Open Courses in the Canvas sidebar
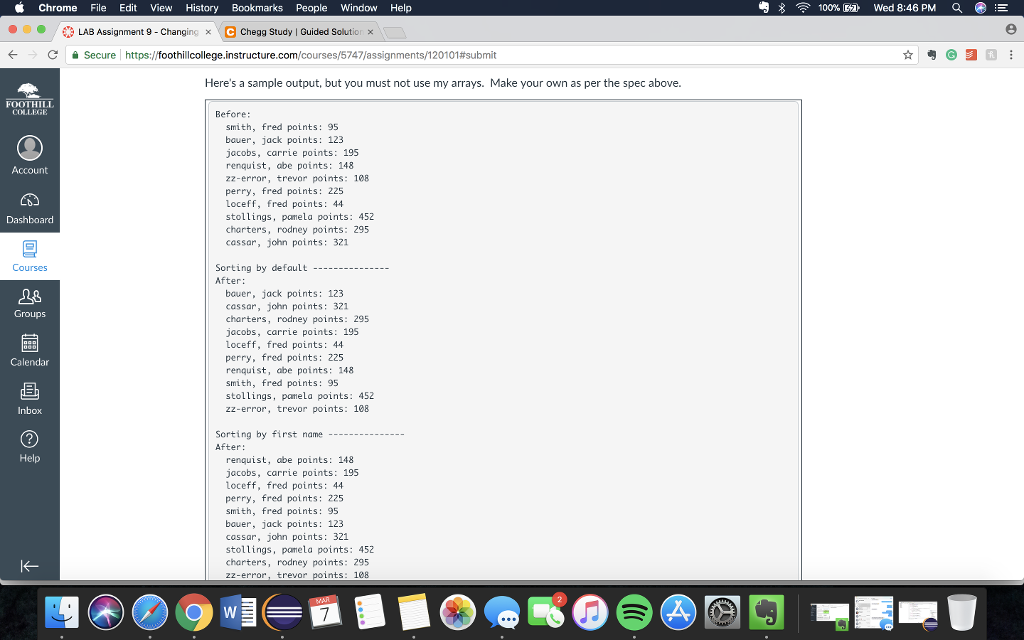The width and height of the screenshot is (1024, 640). [29, 257]
